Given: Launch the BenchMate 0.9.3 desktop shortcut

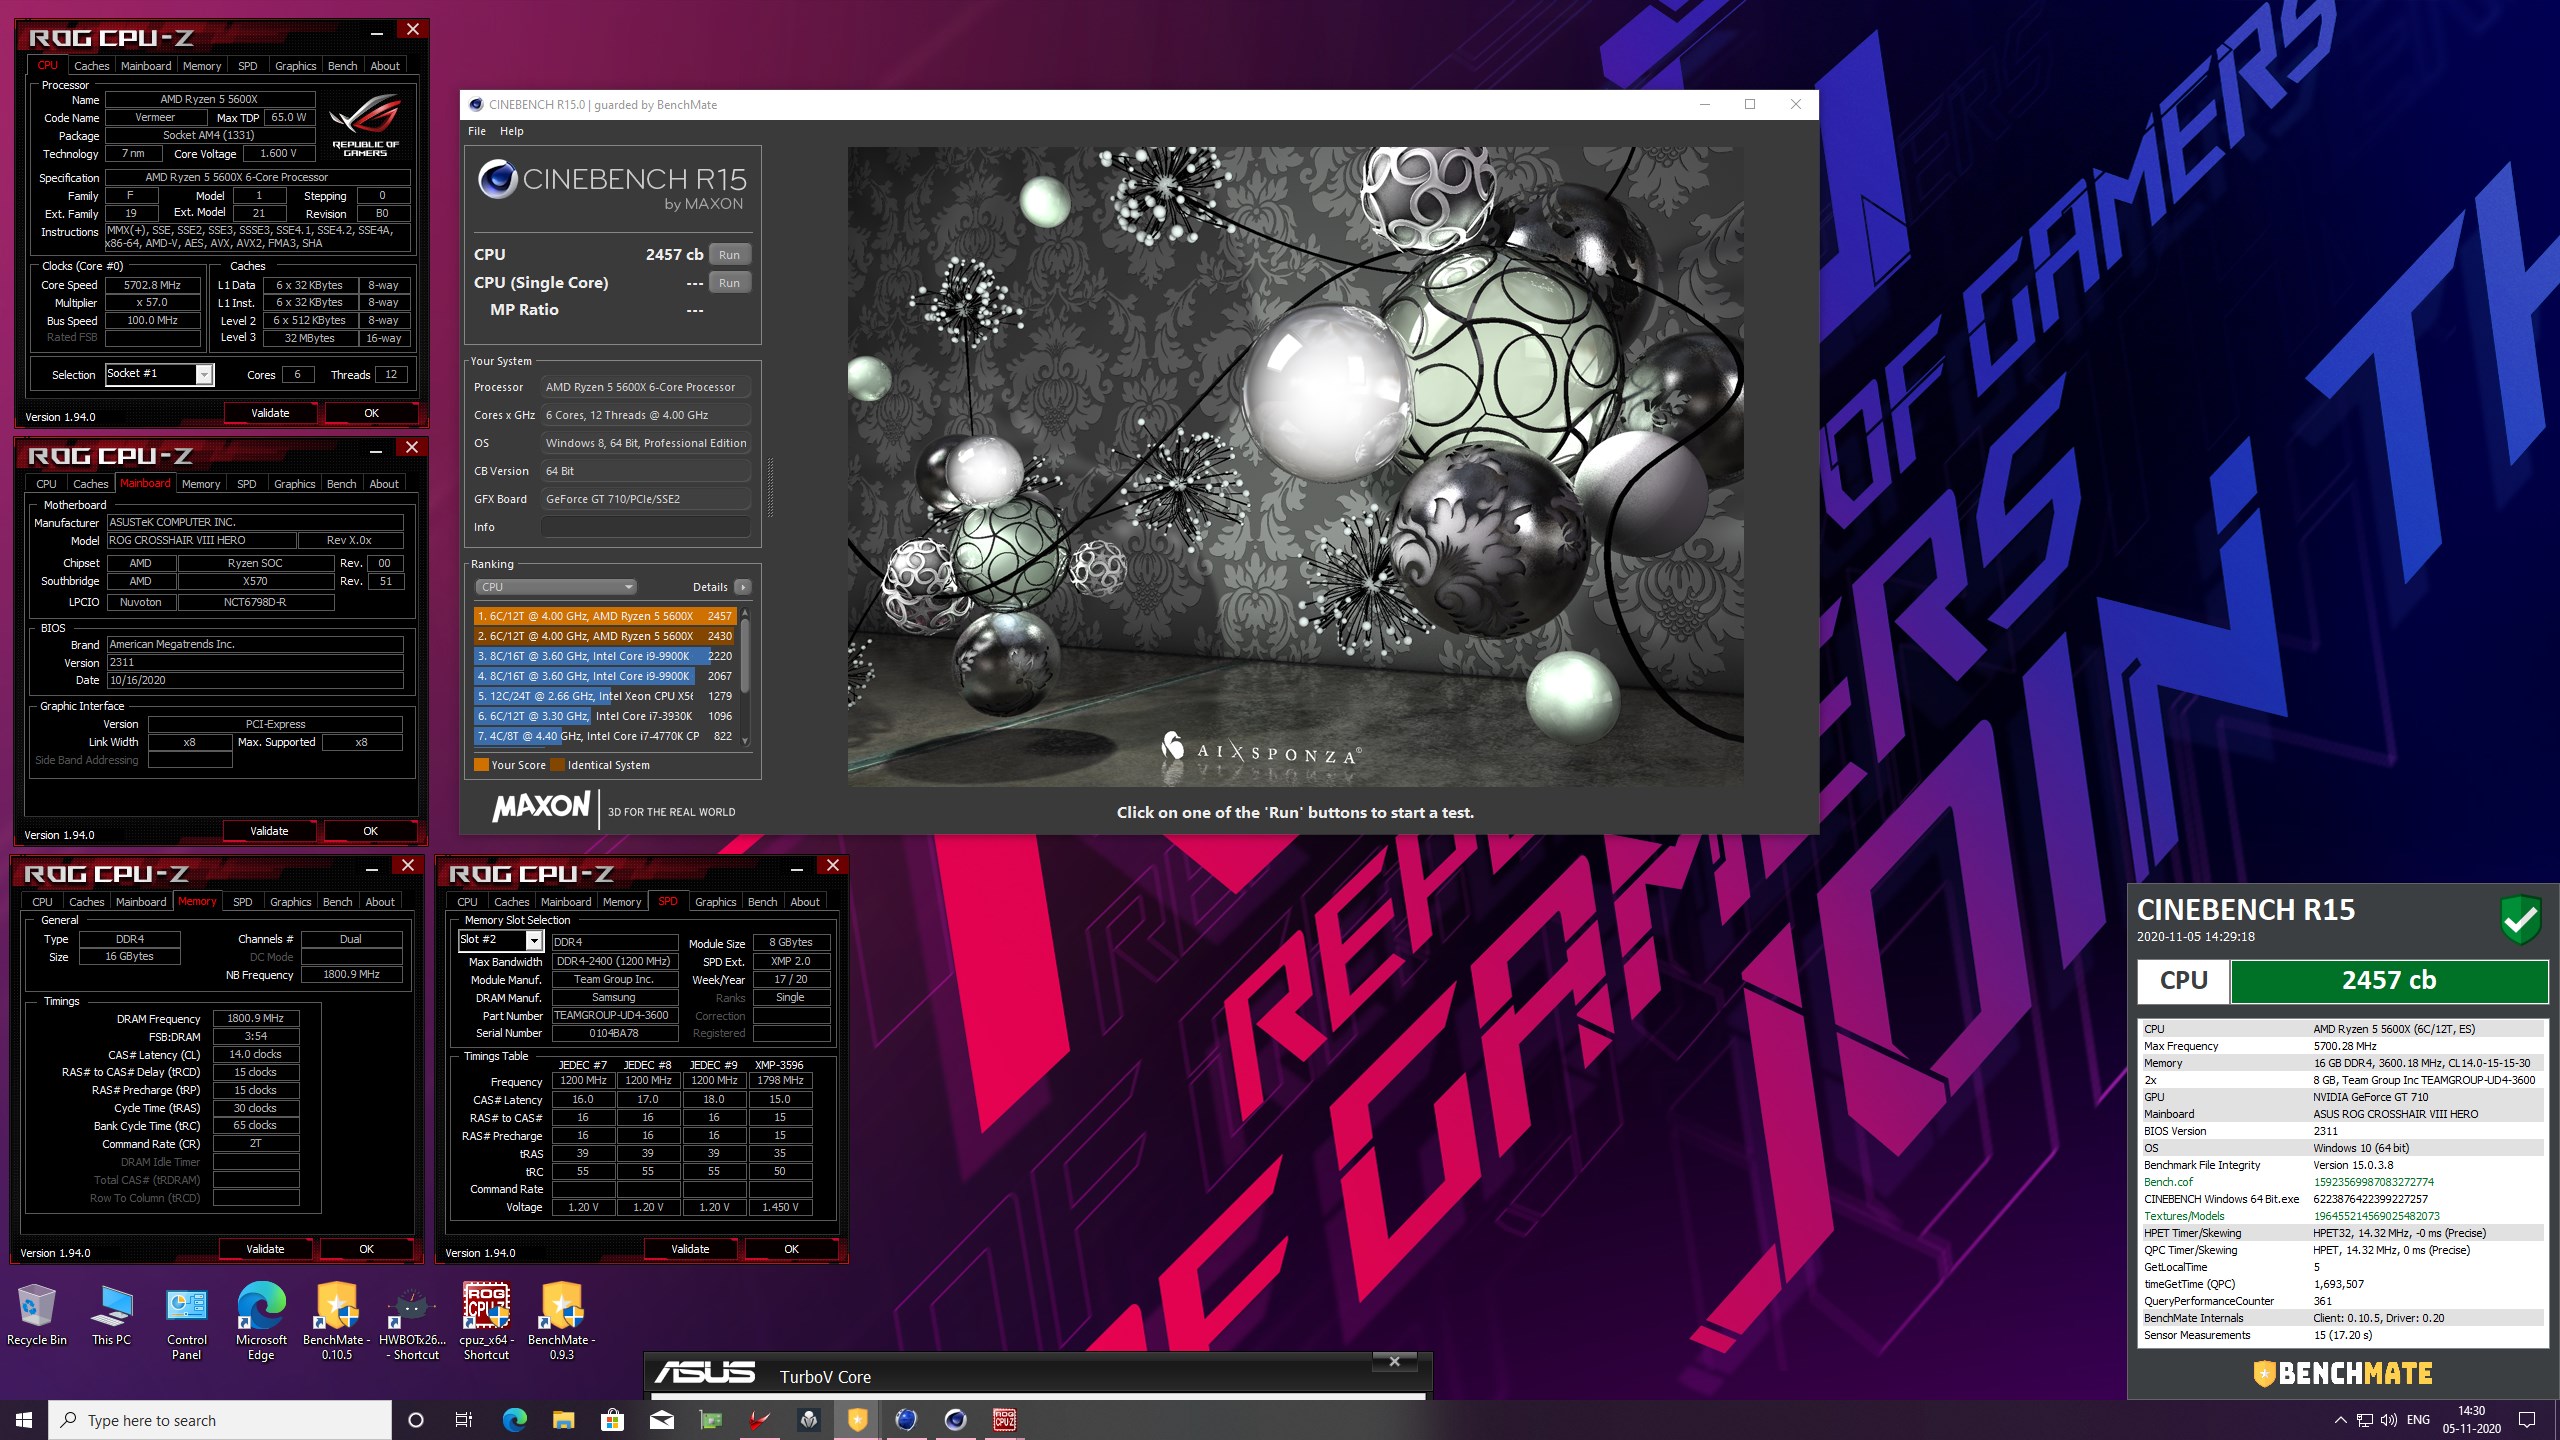Looking at the screenshot, I should click(x=562, y=1322).
